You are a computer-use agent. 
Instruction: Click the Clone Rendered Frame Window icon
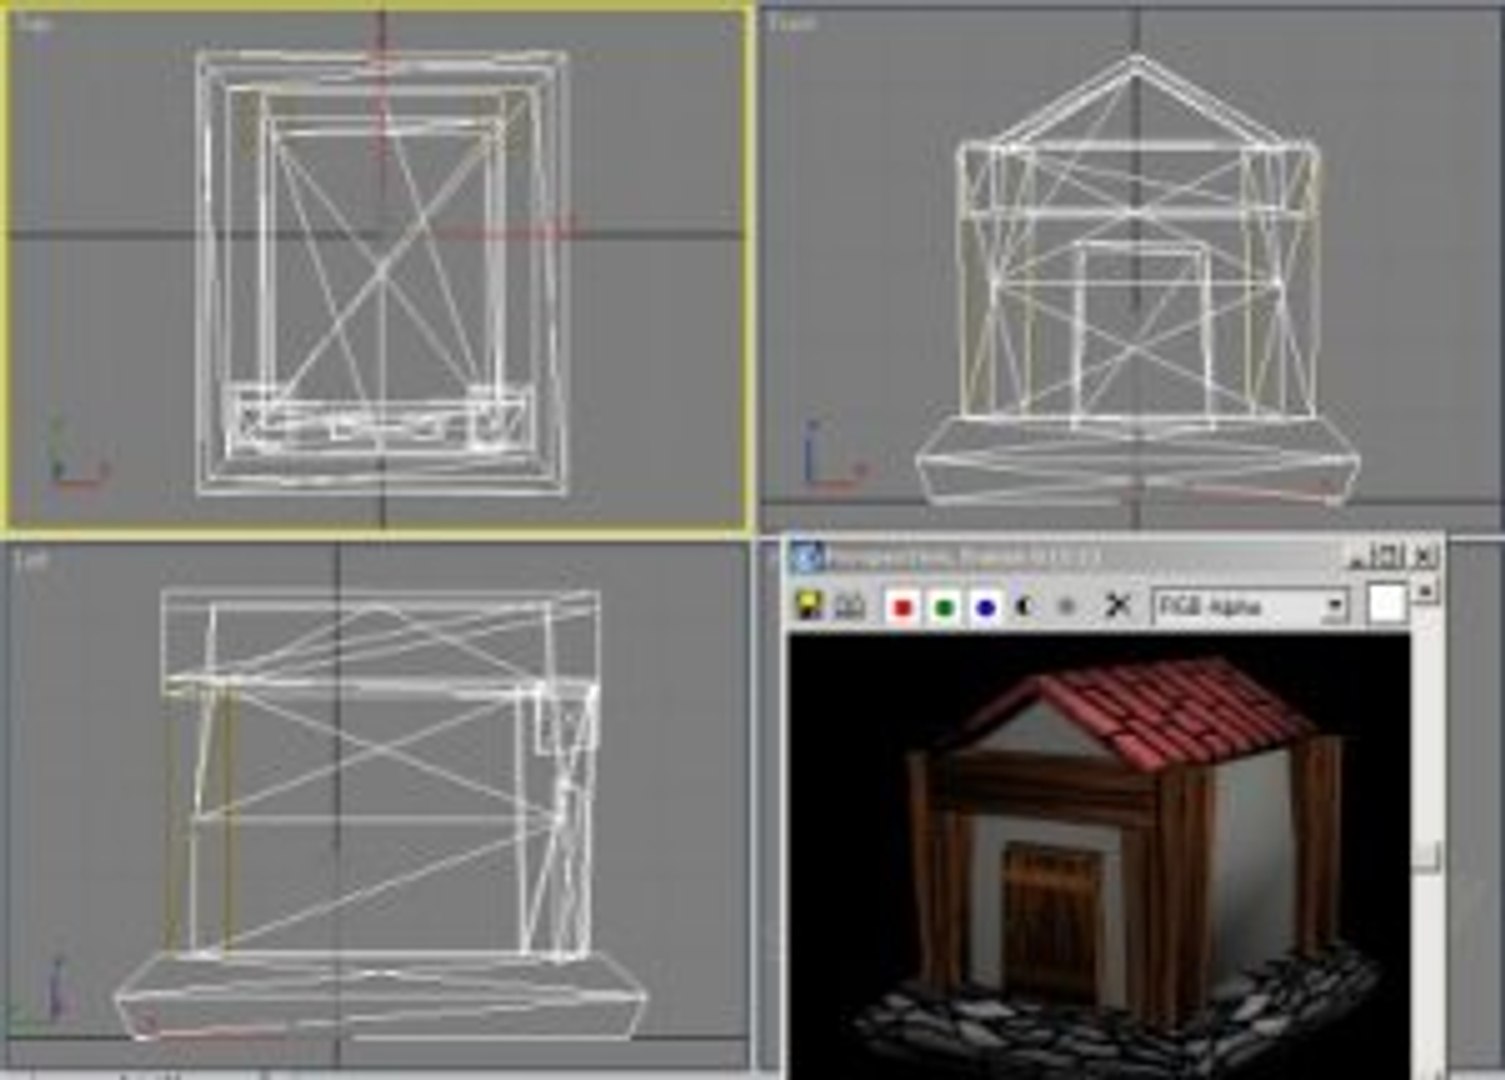[x=850, y=605]
